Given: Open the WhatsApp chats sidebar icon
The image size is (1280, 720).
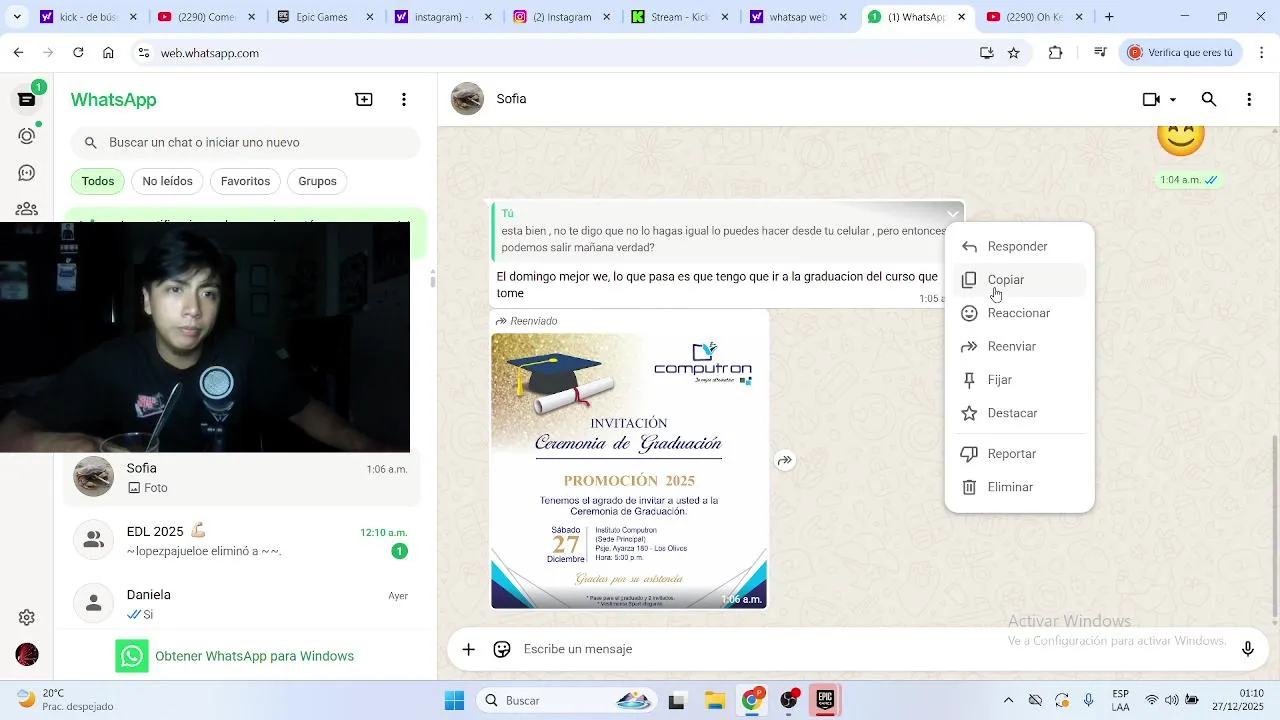Looking at the screenshot, I should pyautogui.click(x=27, y=99).
